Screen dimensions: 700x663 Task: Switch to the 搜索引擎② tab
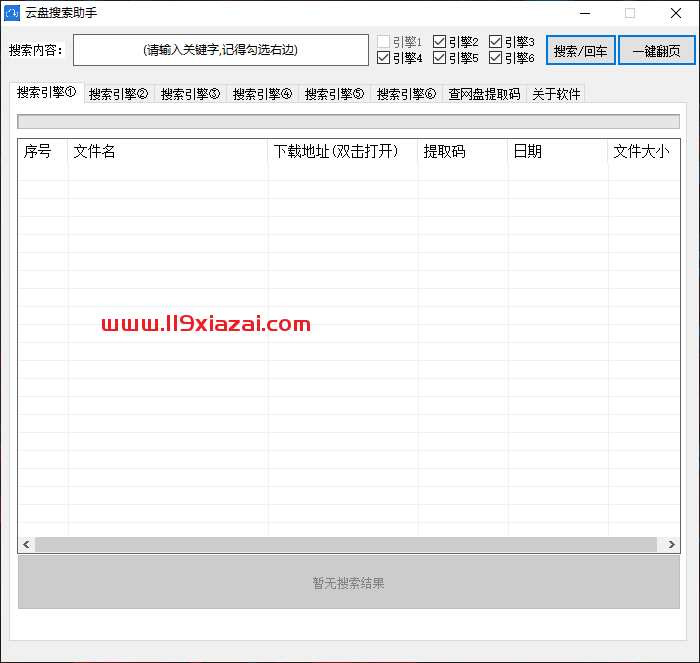(x=119, y=94)
